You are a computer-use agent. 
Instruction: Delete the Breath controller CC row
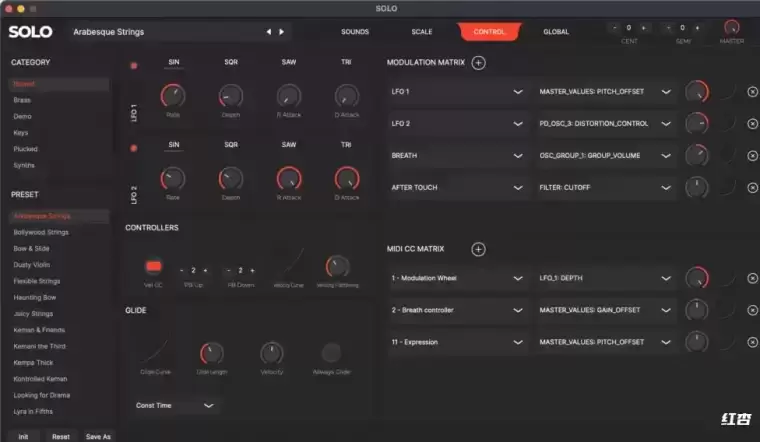click(752, 310)
